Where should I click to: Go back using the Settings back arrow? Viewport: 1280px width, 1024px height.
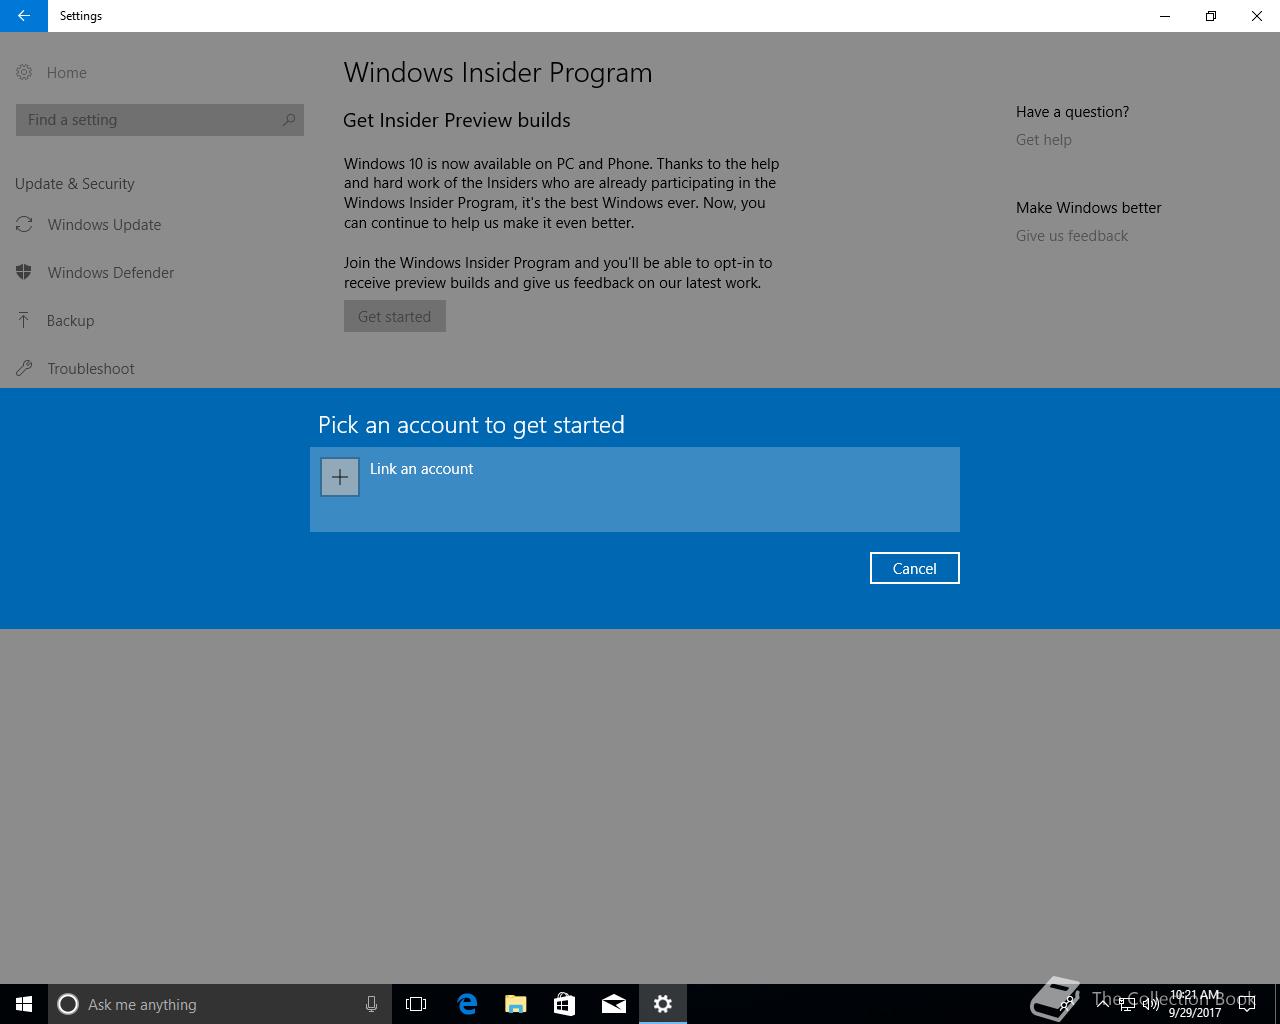pyautogui.click(x=24, y=16)
